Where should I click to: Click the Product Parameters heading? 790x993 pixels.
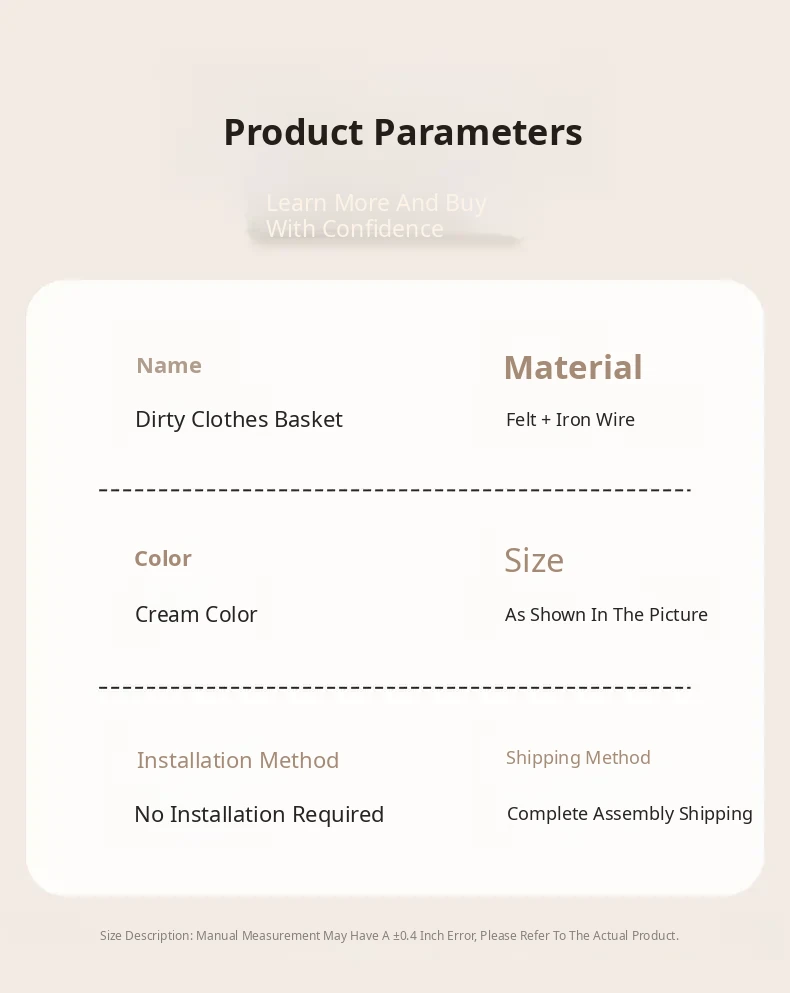[x=402, y=132]
